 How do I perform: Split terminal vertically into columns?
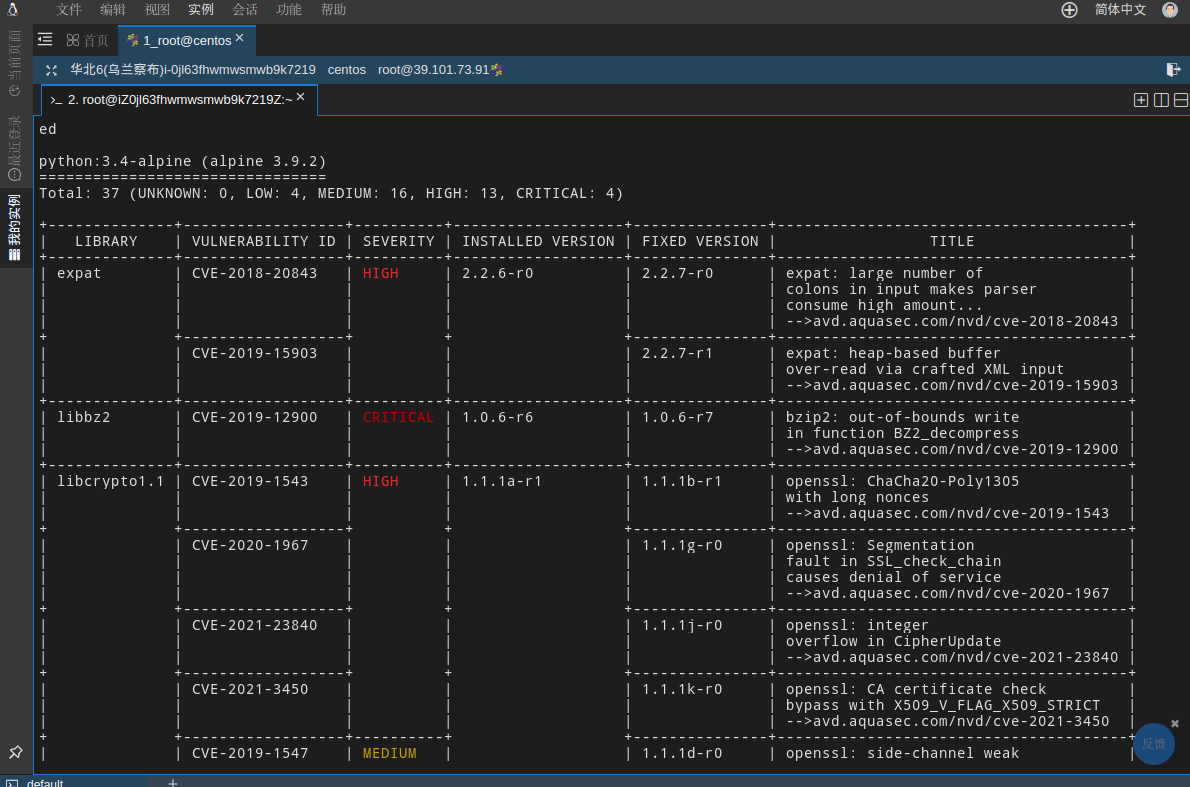[x=1161, y=100]
